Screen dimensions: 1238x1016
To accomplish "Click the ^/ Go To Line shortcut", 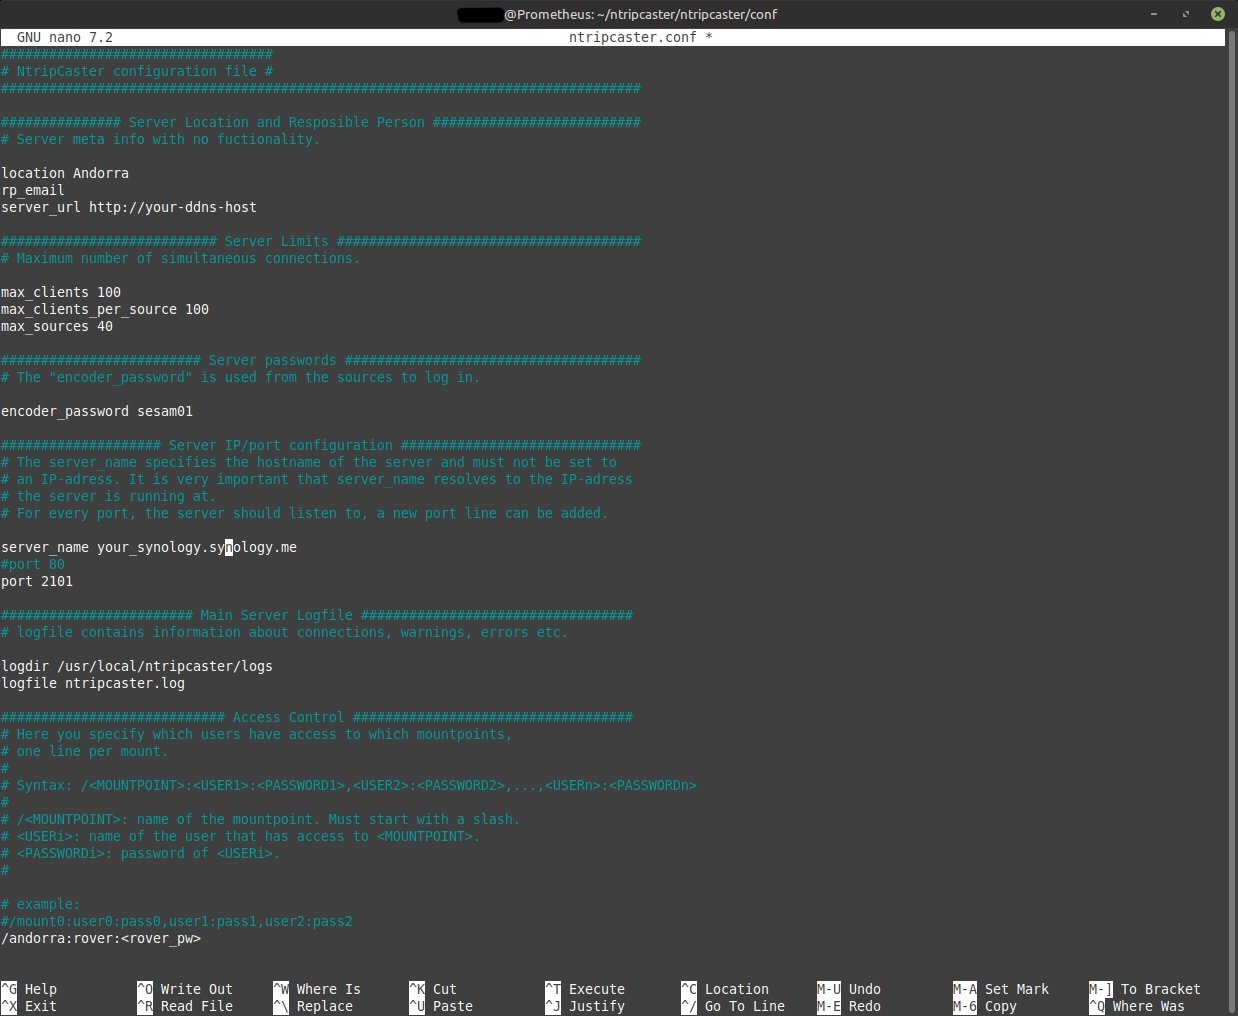I will click(x=733, y=1006).
